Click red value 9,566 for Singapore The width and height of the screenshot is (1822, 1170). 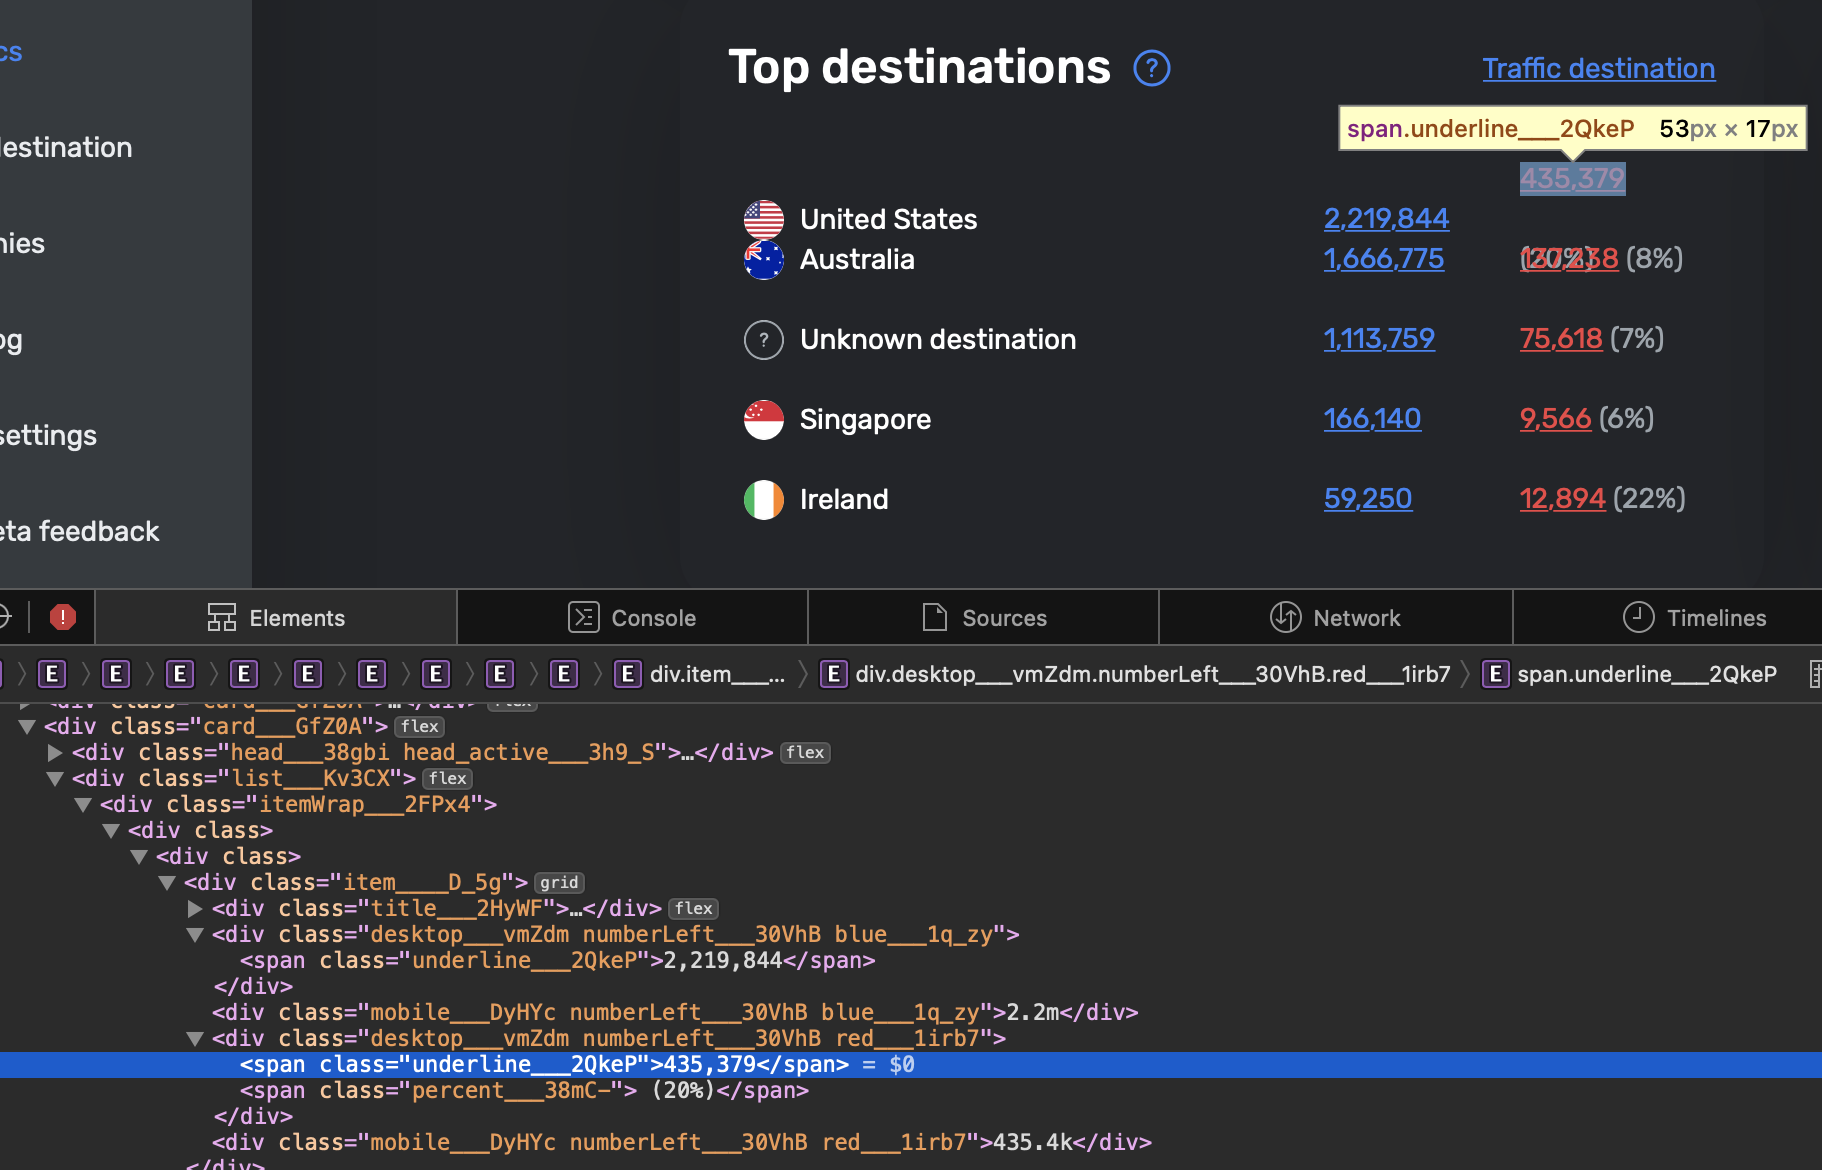[x=1555, y=418]
